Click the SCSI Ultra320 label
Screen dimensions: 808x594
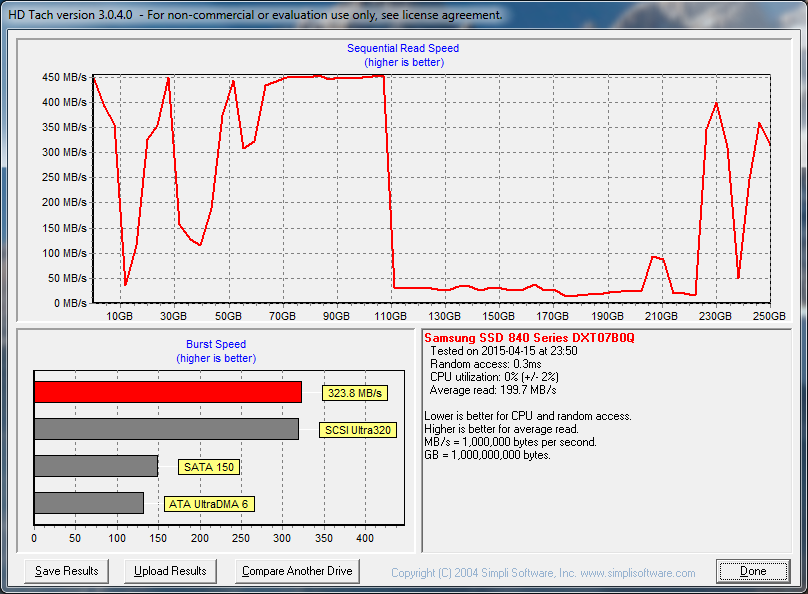click(358, 430)
